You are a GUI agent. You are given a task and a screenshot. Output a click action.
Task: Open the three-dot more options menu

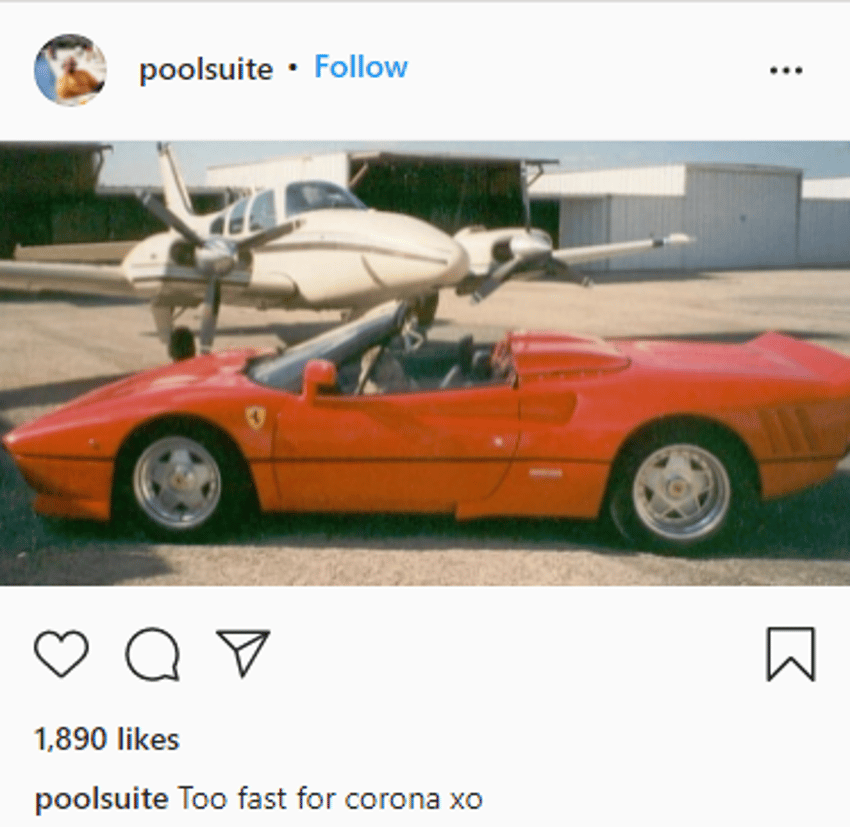point(786,70)
